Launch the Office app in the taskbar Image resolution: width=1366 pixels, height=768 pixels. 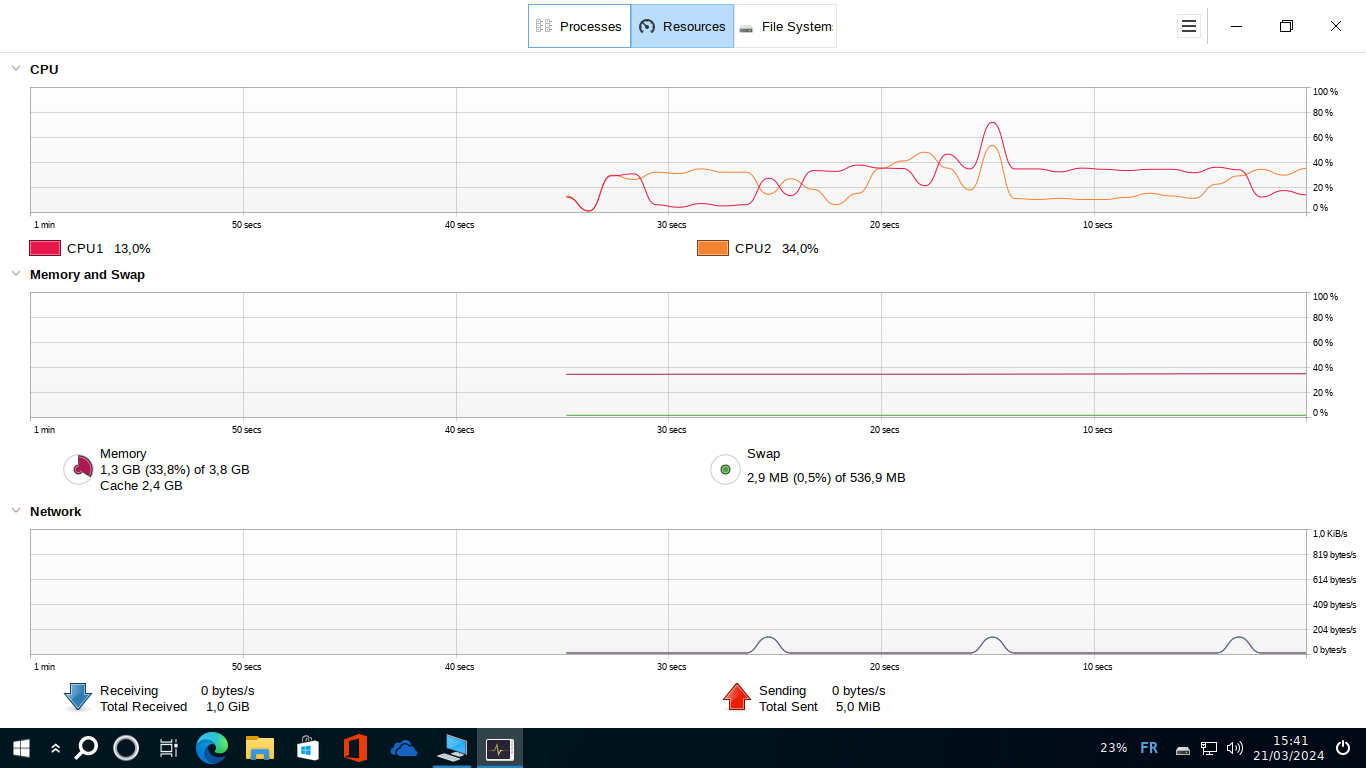tap(355, 748)
